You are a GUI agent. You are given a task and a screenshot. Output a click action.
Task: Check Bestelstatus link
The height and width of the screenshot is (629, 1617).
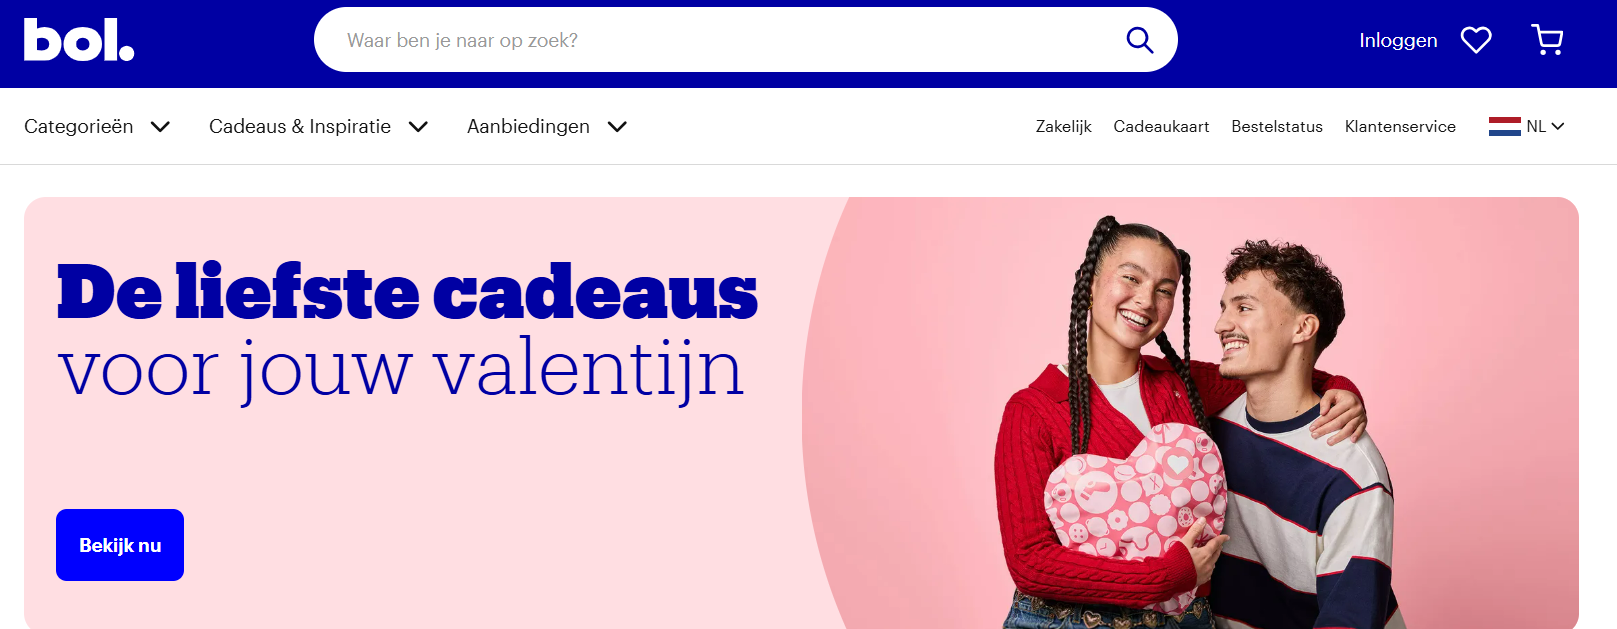pos(1277,126)
